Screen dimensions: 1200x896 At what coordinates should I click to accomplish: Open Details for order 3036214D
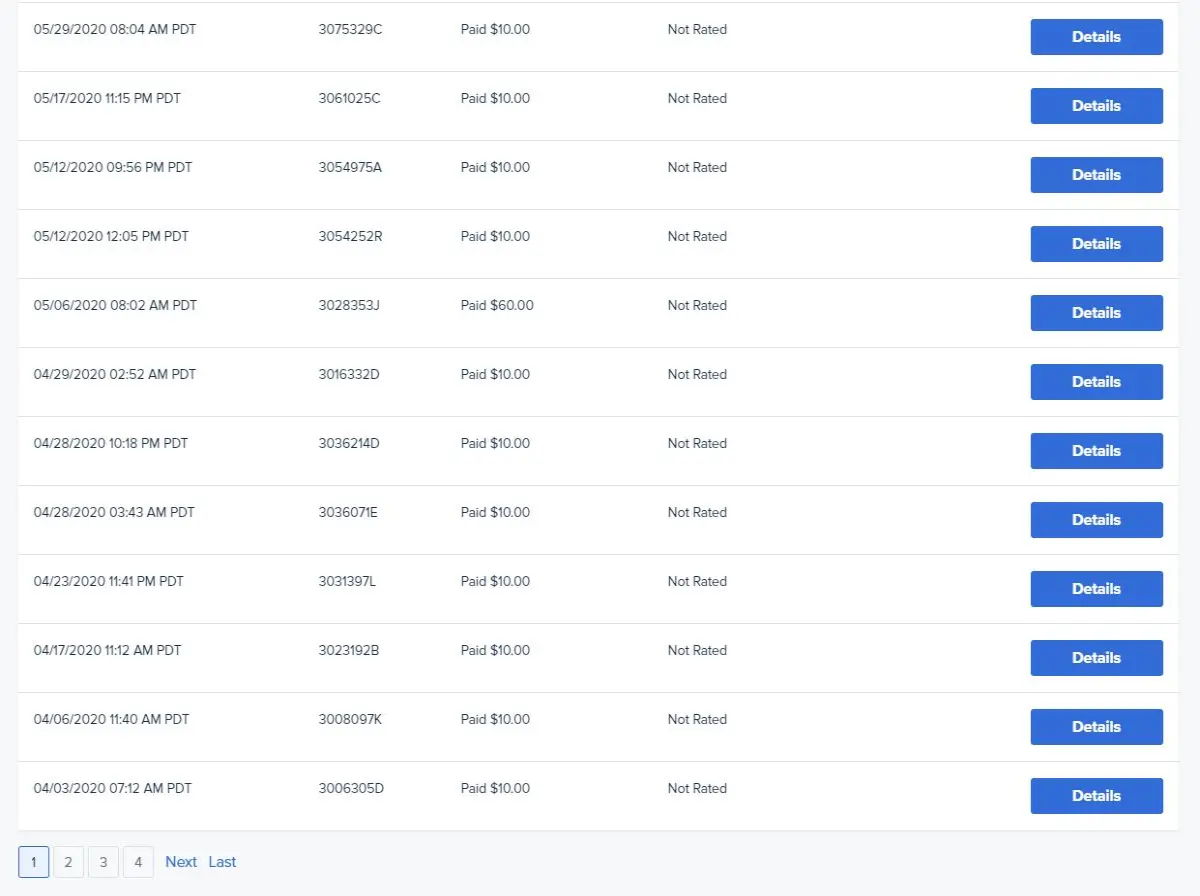point(1096,451)
